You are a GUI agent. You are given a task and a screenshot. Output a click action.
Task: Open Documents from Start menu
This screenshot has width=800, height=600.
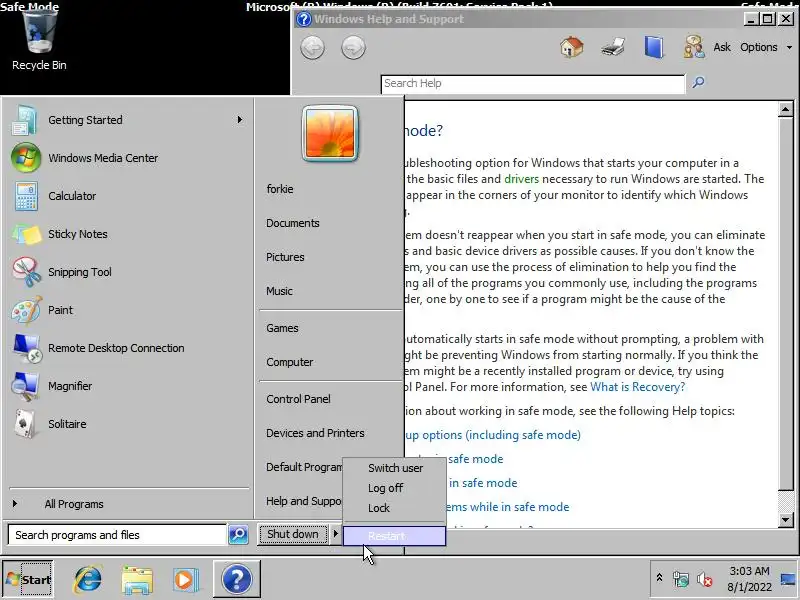[x=293, y=223]
